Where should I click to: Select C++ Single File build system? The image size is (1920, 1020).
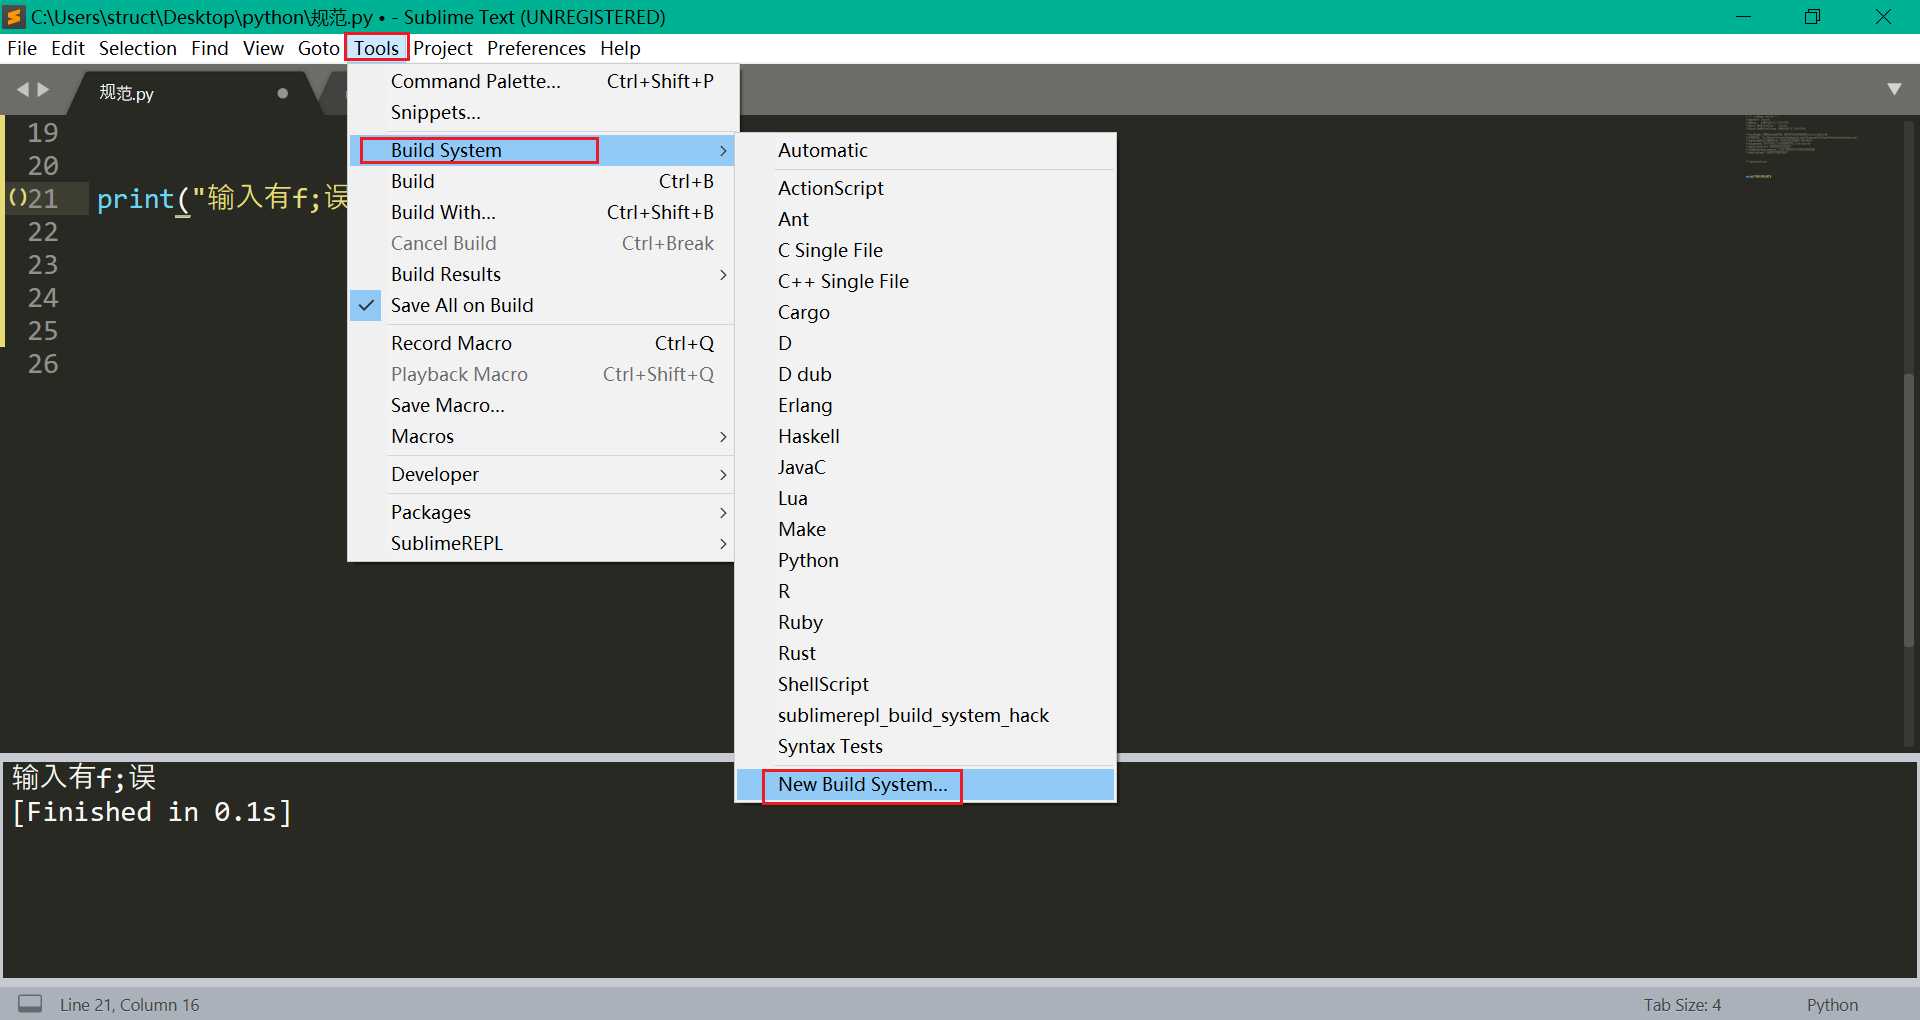[x=925, y=281]
